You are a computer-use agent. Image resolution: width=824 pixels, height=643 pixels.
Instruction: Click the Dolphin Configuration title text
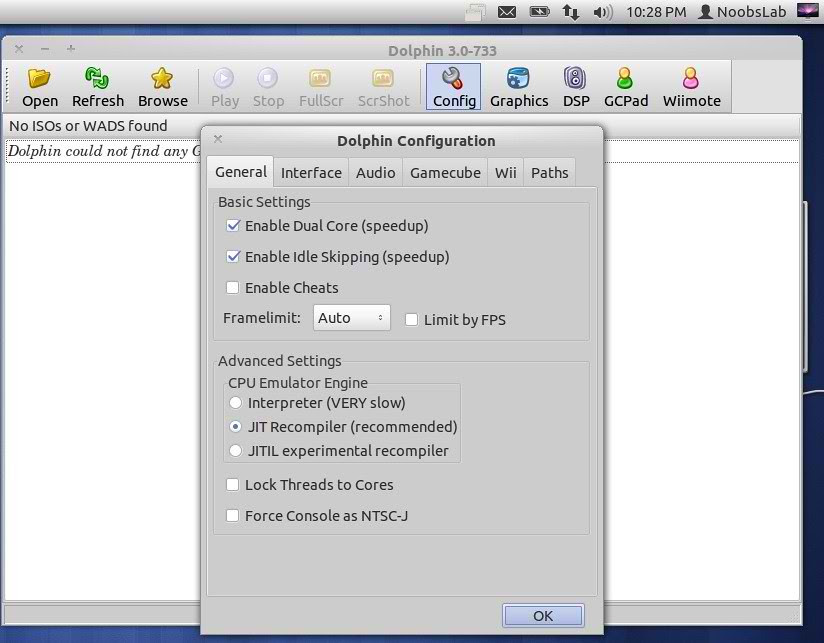point(416,141)
